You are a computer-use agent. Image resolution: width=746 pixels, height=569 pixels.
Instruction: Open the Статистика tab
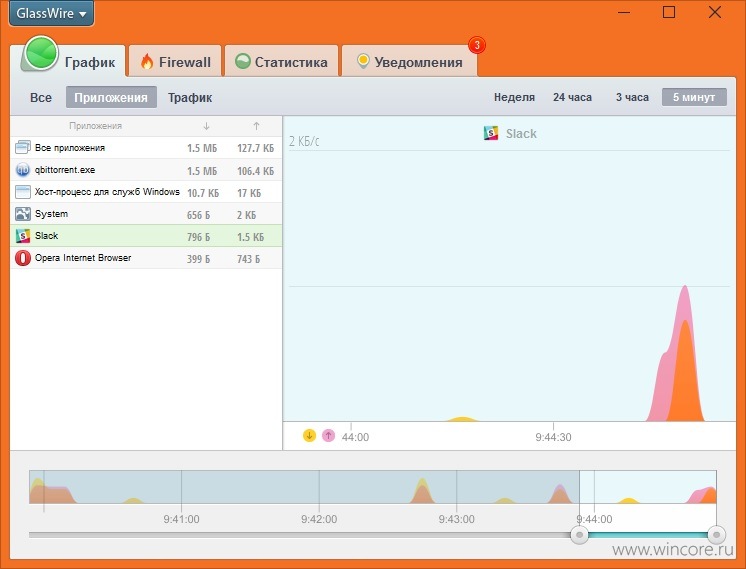[x=281, y=61]
